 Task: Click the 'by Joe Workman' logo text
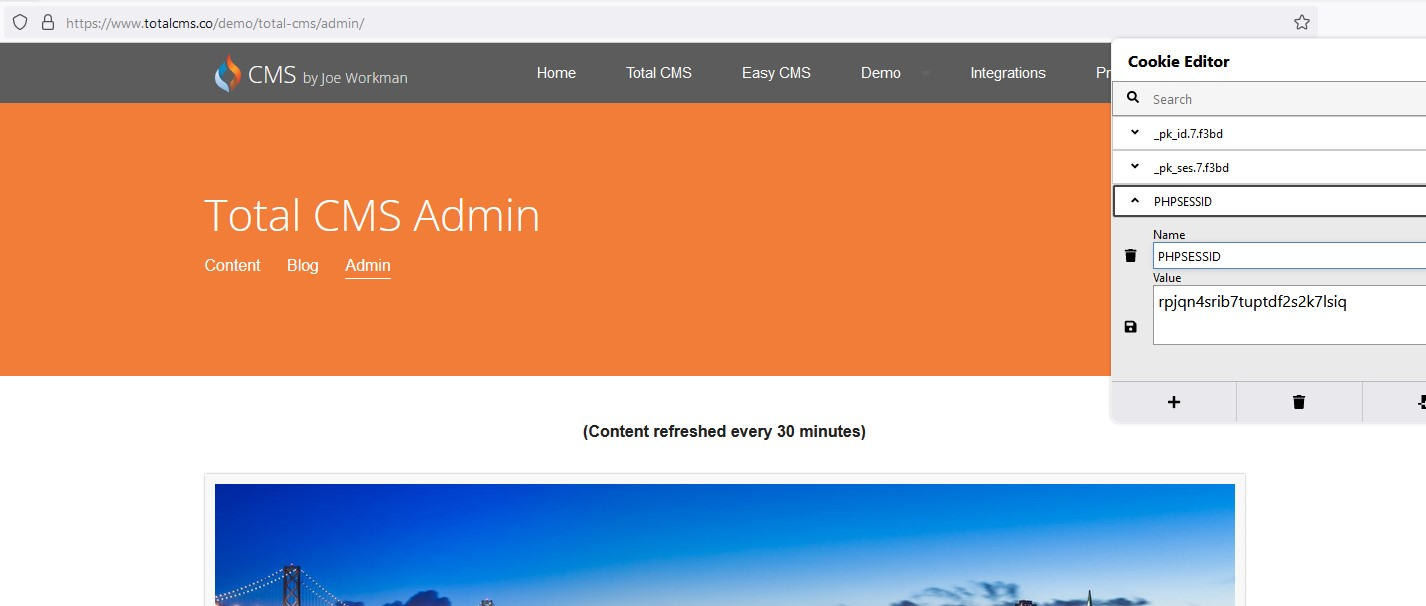pos(355,77)
